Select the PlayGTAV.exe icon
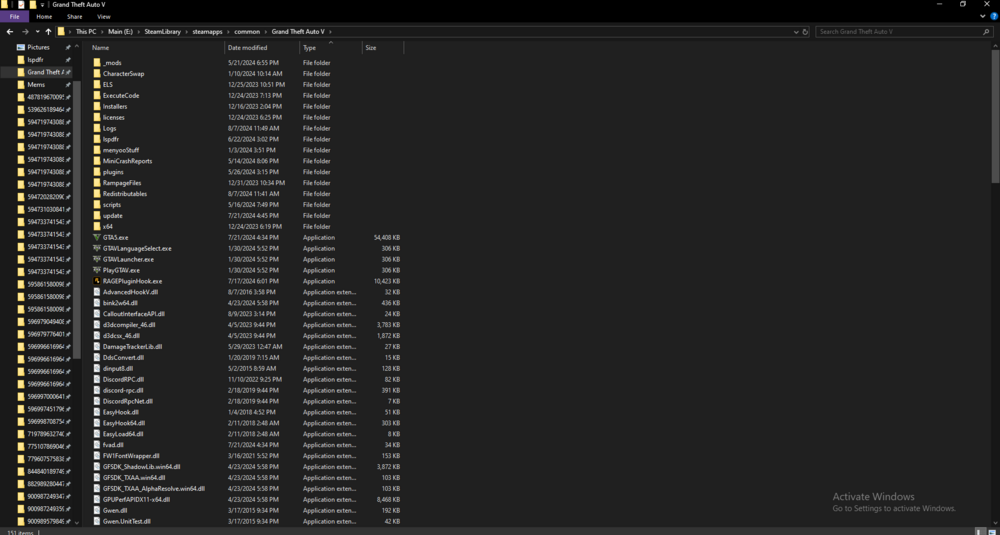 click(x=97, y=270)
